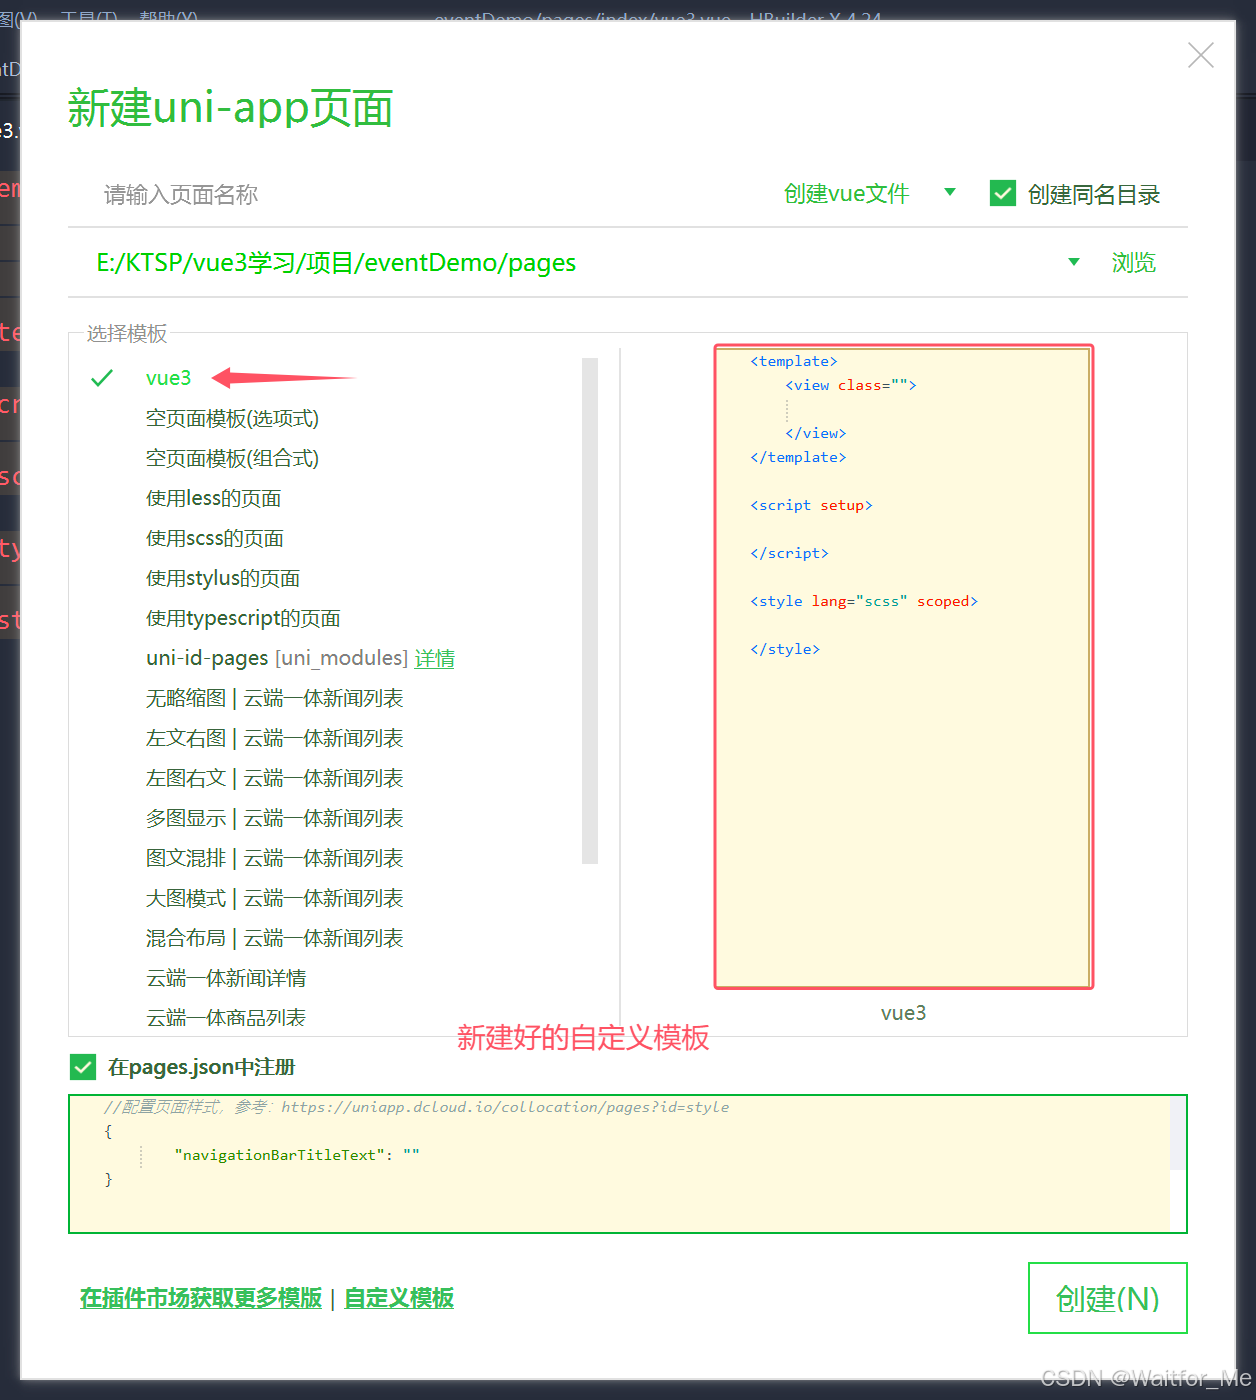Image resolution: width=1256 pixels, height=1400 pixels.
Task: Select 无略缩图 | 云端一体新闻列表 template
Action: [274, 698]
